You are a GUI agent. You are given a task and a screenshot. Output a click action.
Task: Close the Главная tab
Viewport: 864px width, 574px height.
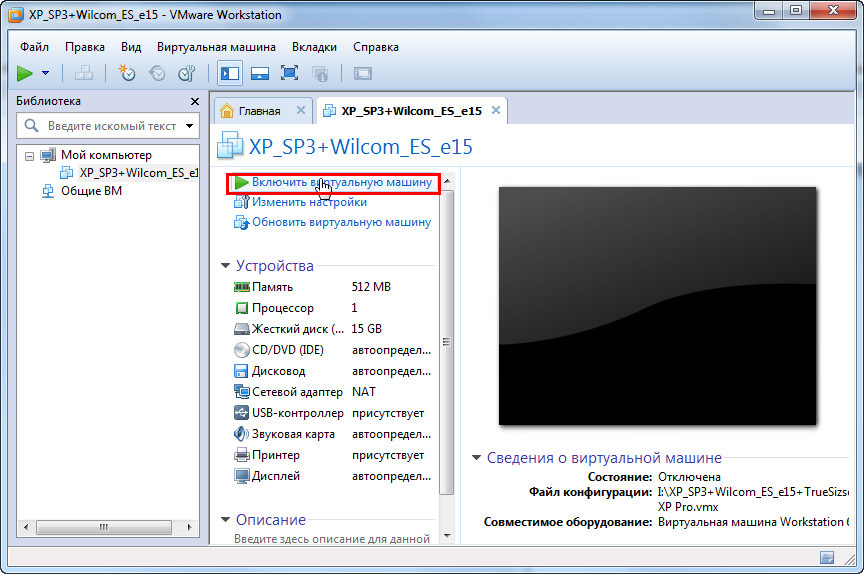pos(301,110)
